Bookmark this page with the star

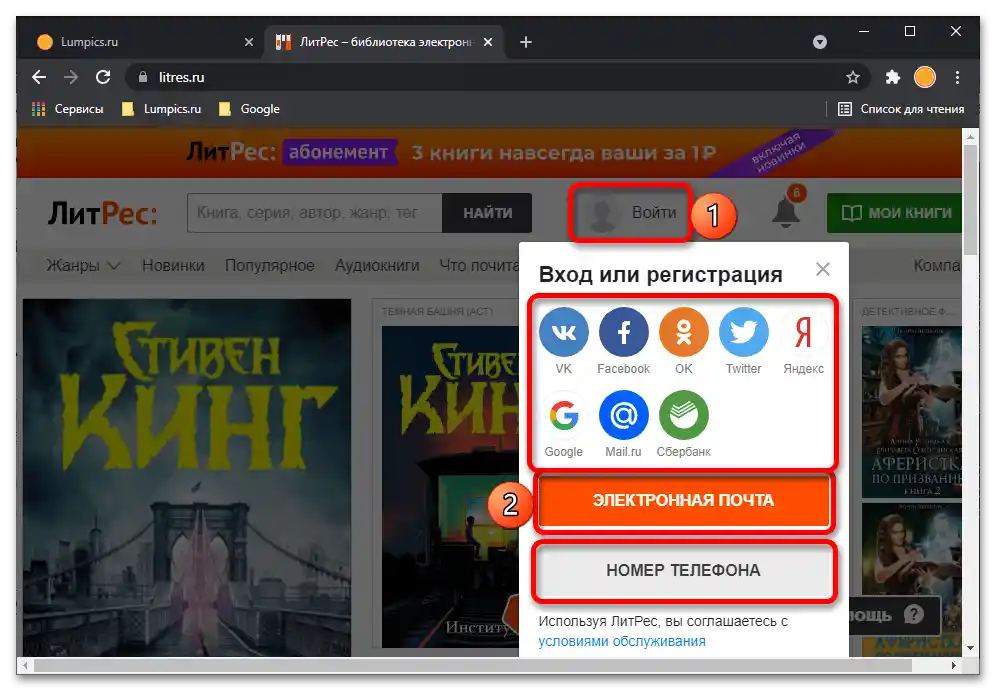[852, 77]
